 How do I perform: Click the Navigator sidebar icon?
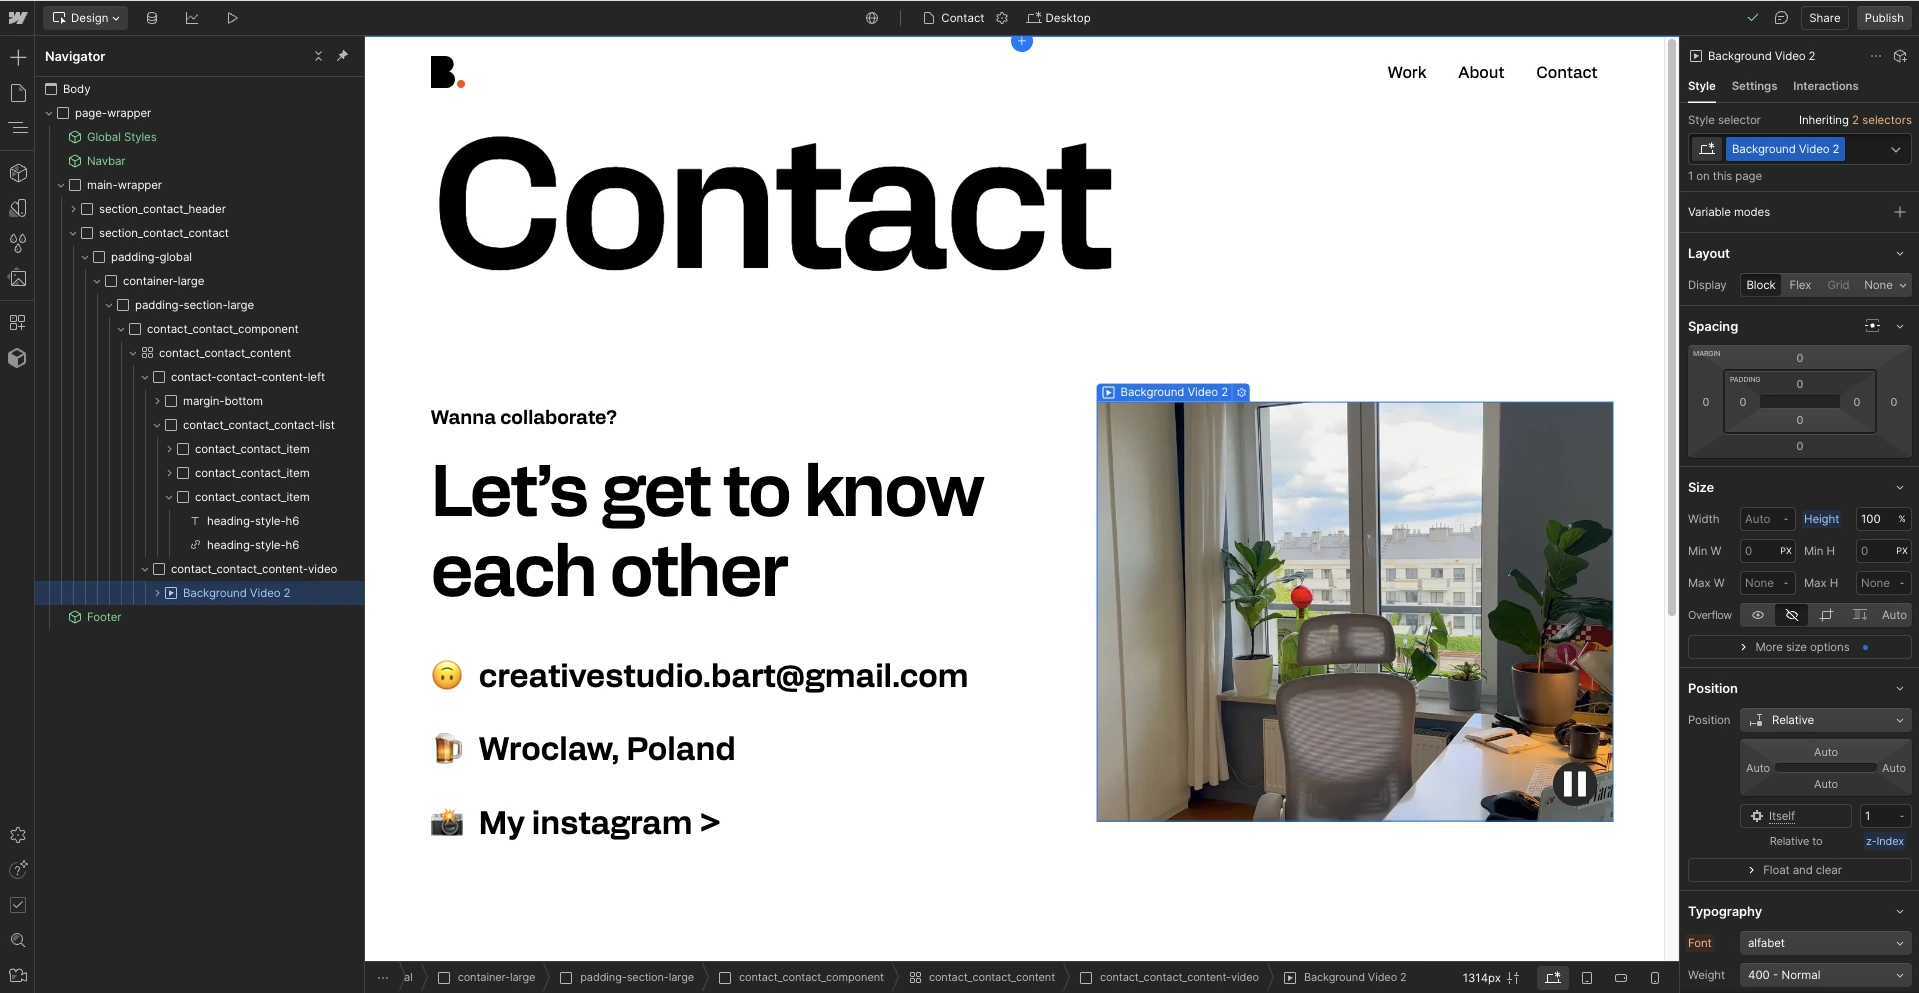click(x=18, y=128)
